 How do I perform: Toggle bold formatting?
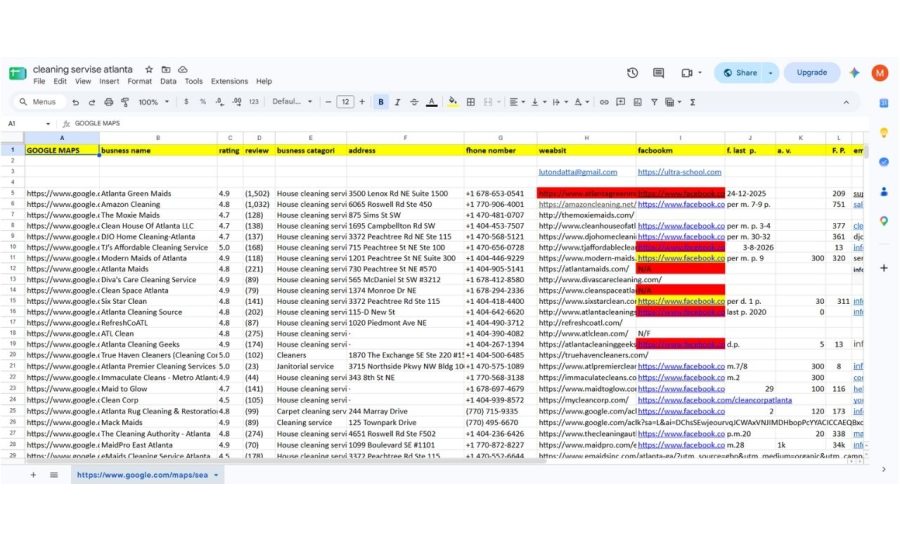tap(381, 102)
